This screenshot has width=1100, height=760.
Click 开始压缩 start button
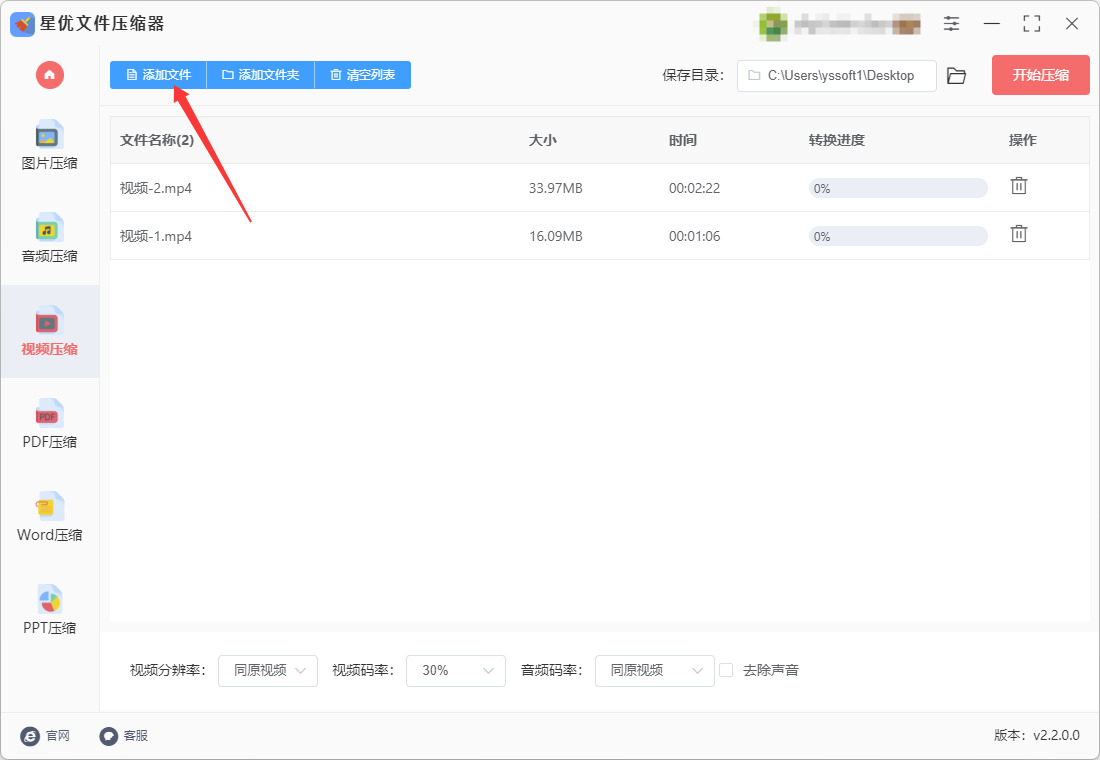1040,75
